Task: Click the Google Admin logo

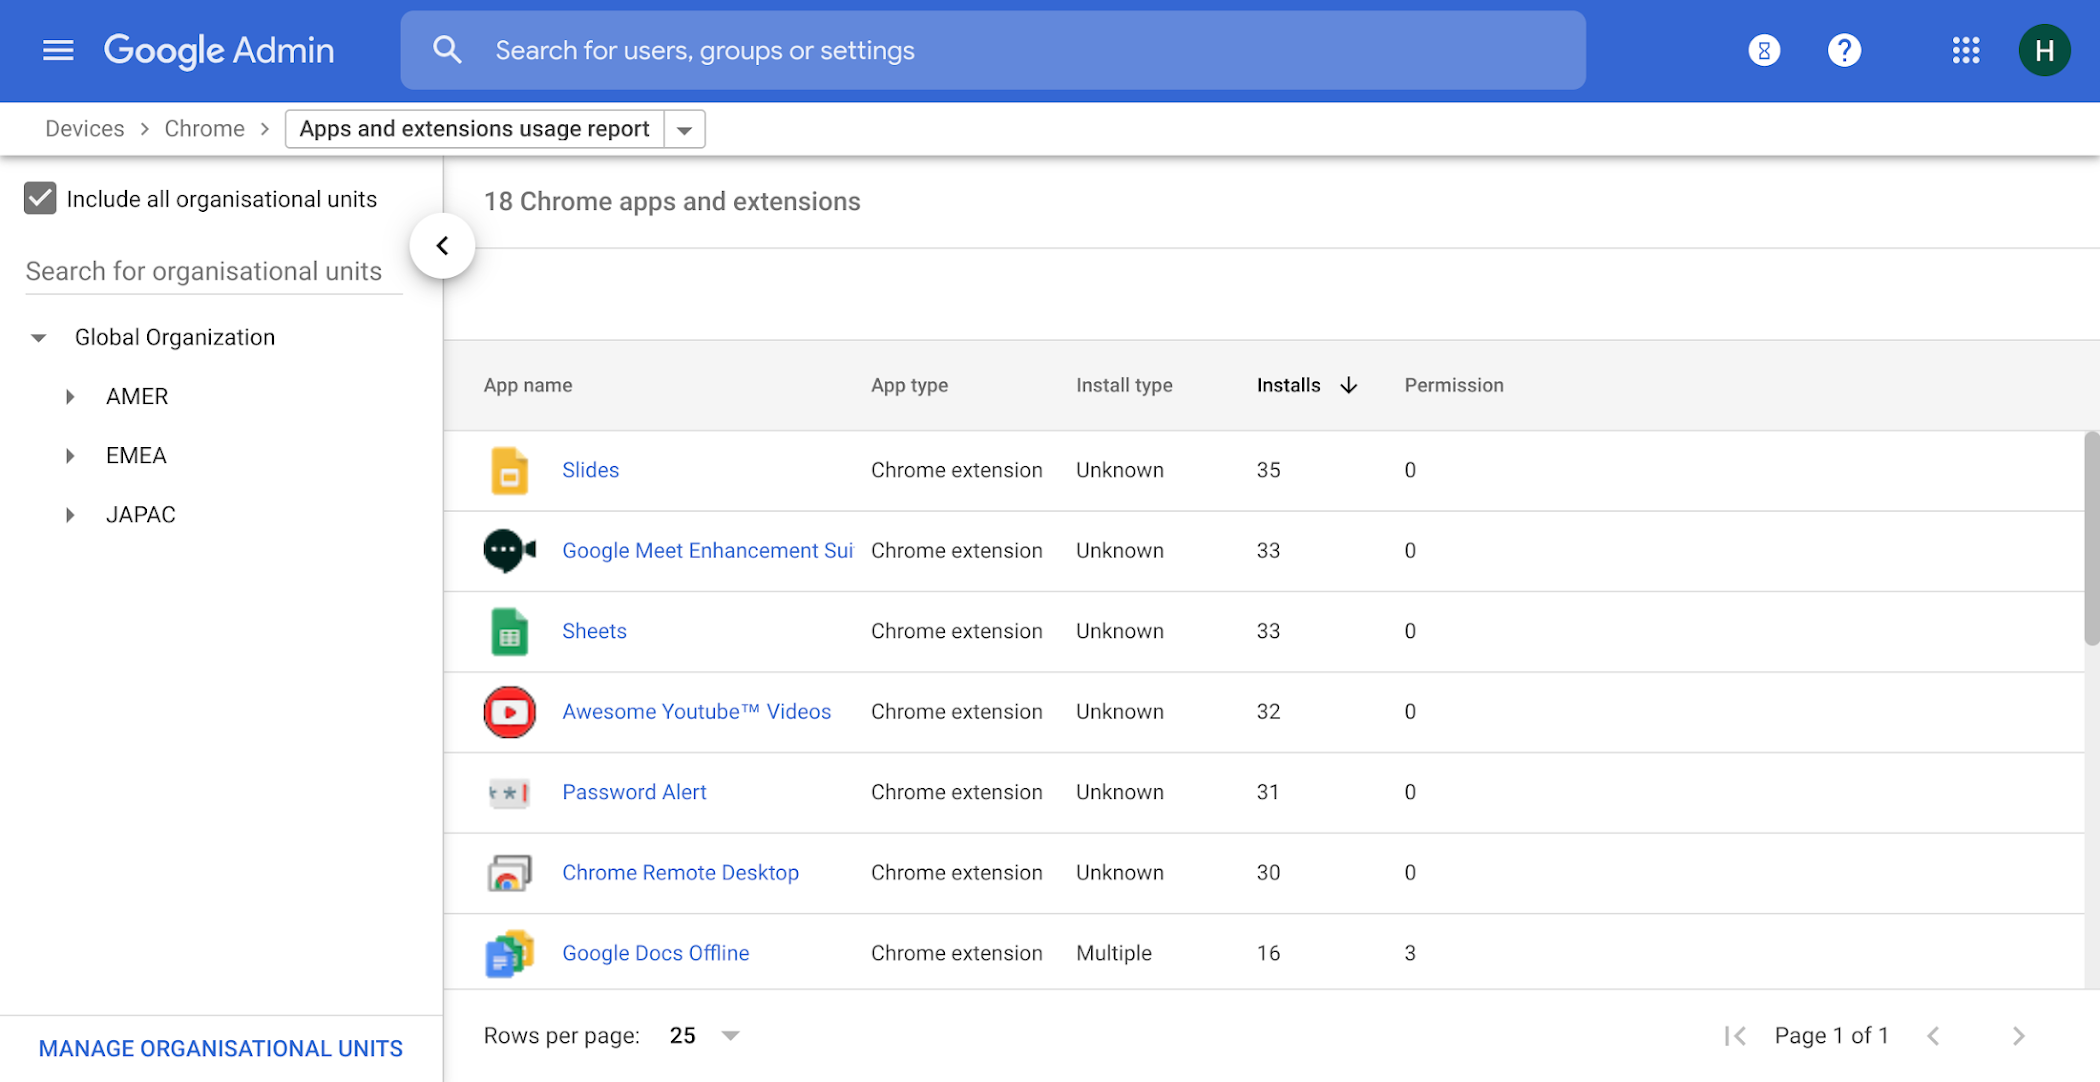Action: [219, 50]
